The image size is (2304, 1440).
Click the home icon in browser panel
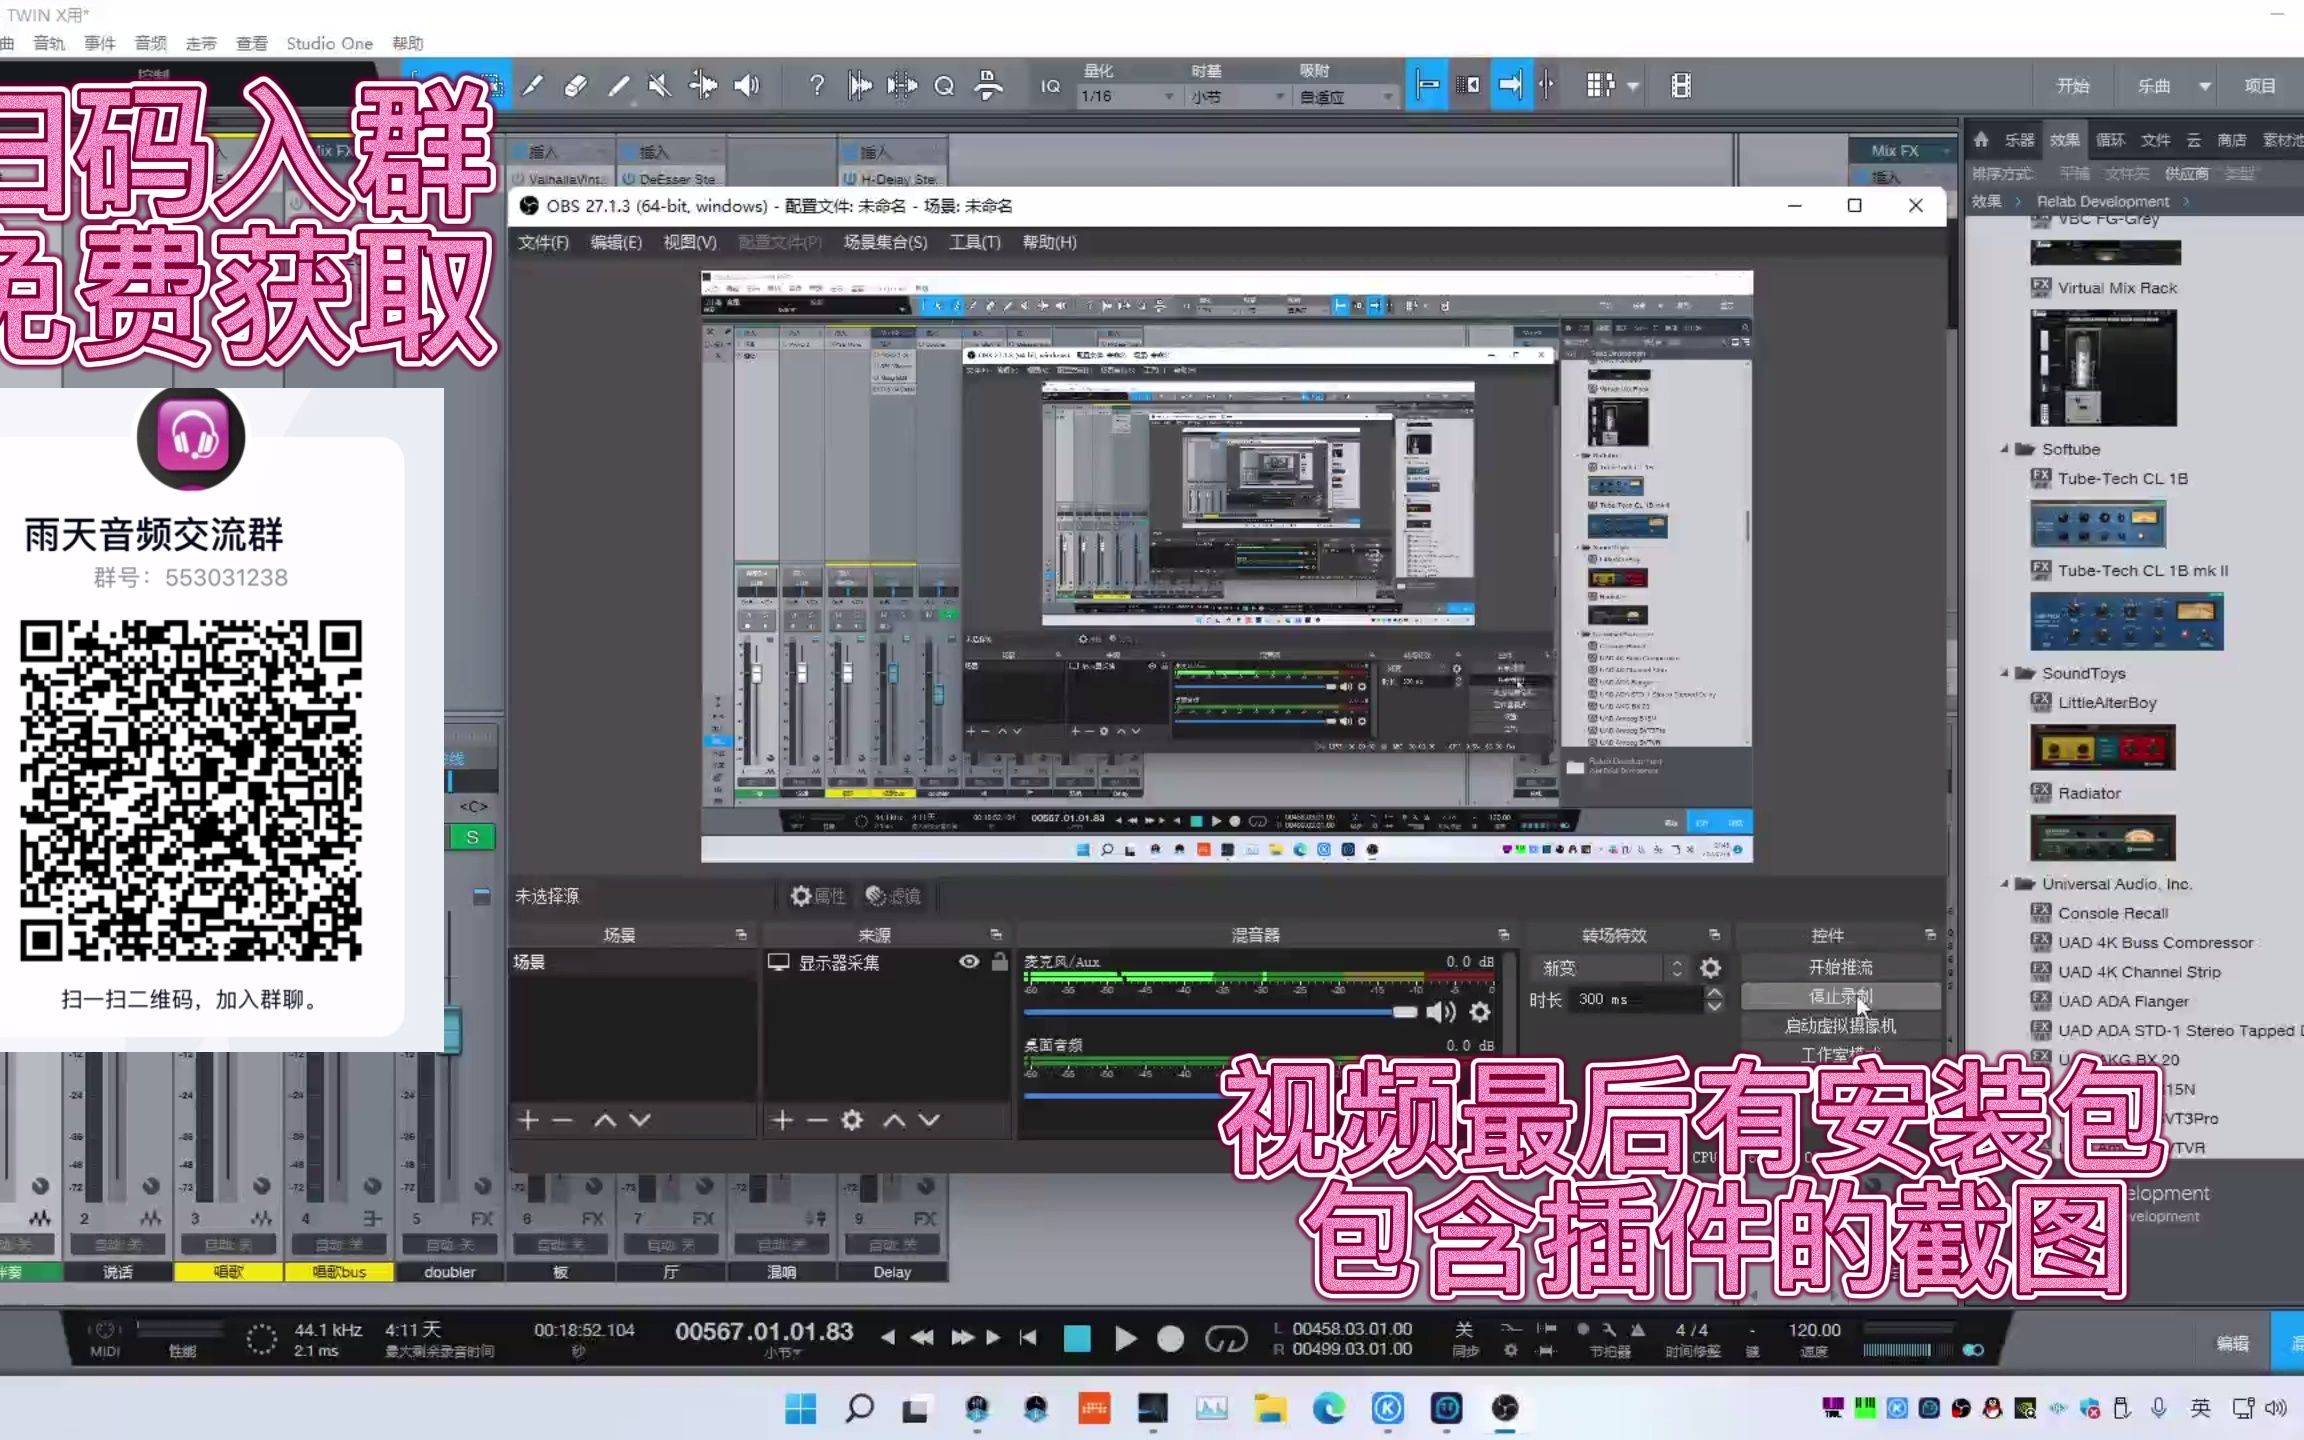click(x=1980, y=140)
